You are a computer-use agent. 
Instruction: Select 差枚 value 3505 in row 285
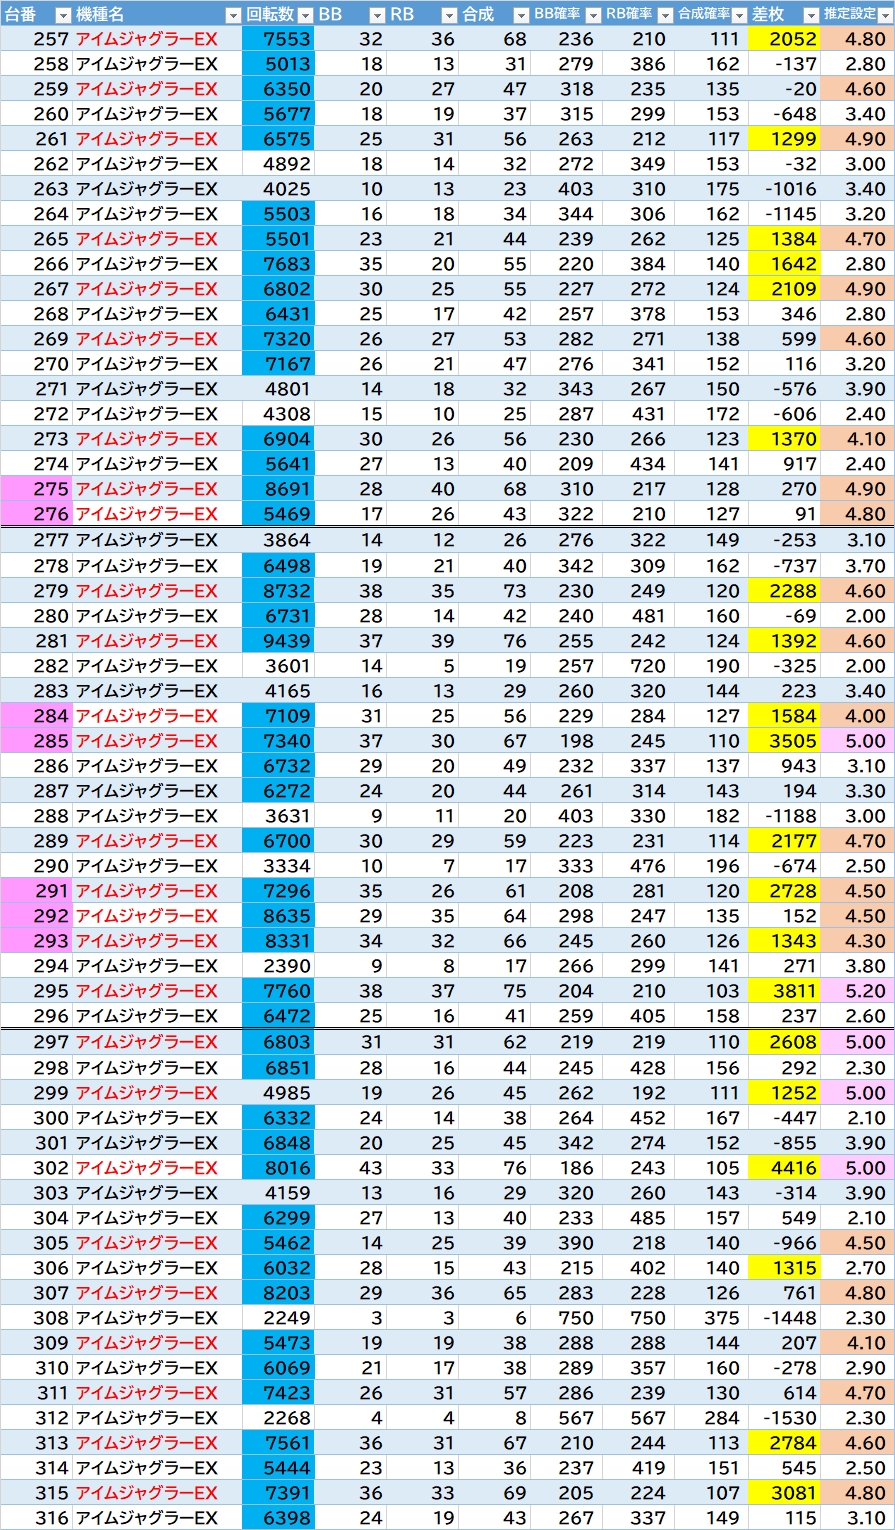pyautogui.click(x=783, y=741)
